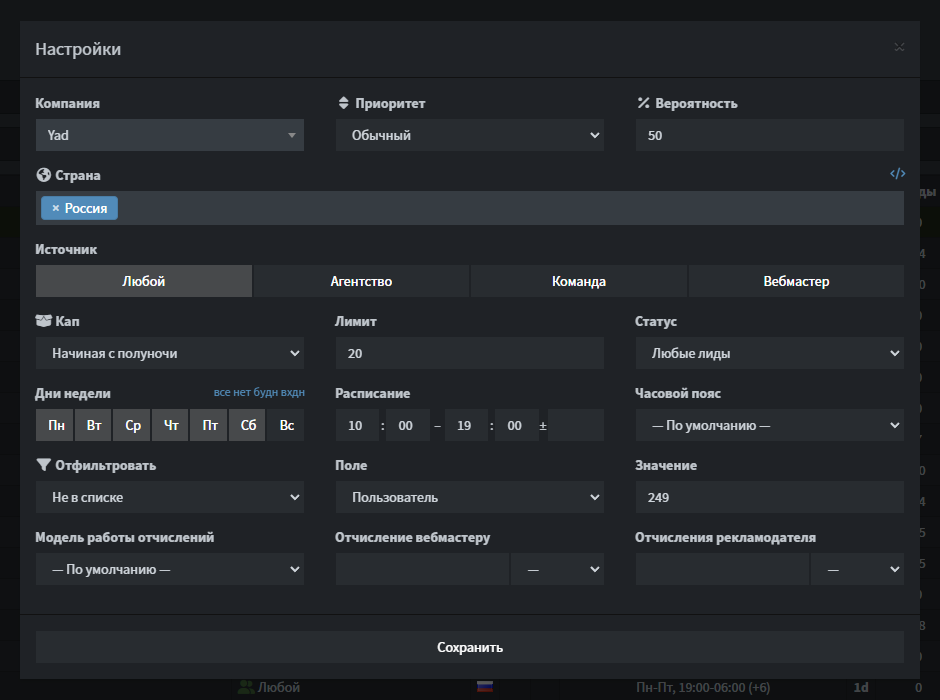Open the Приоритет dropdown set to Обычный
940x700 pixels.
(469, 135)
